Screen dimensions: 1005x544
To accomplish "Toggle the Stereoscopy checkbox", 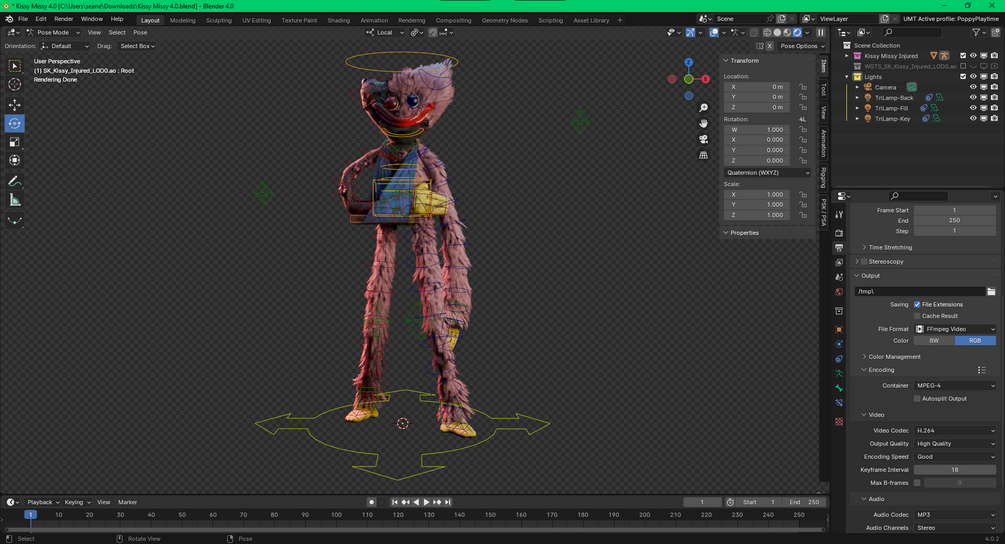I will (x=864, y=261).
